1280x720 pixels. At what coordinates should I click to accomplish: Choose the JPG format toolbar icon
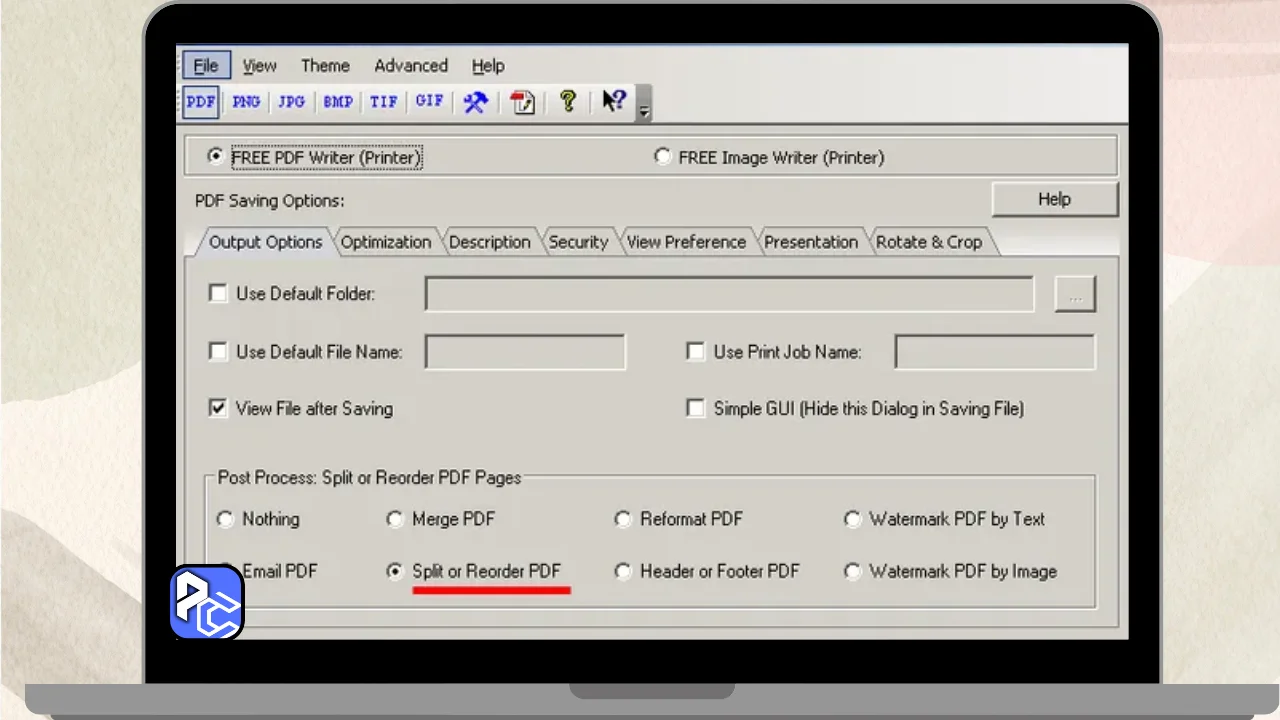pos(291,102)
